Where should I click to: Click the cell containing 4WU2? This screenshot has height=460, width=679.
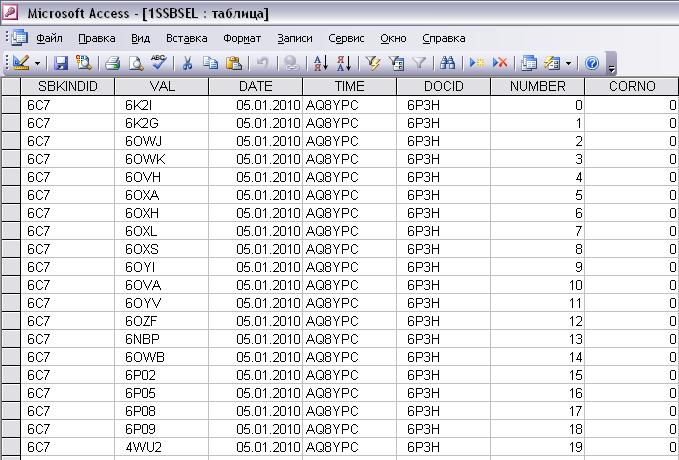162,447
